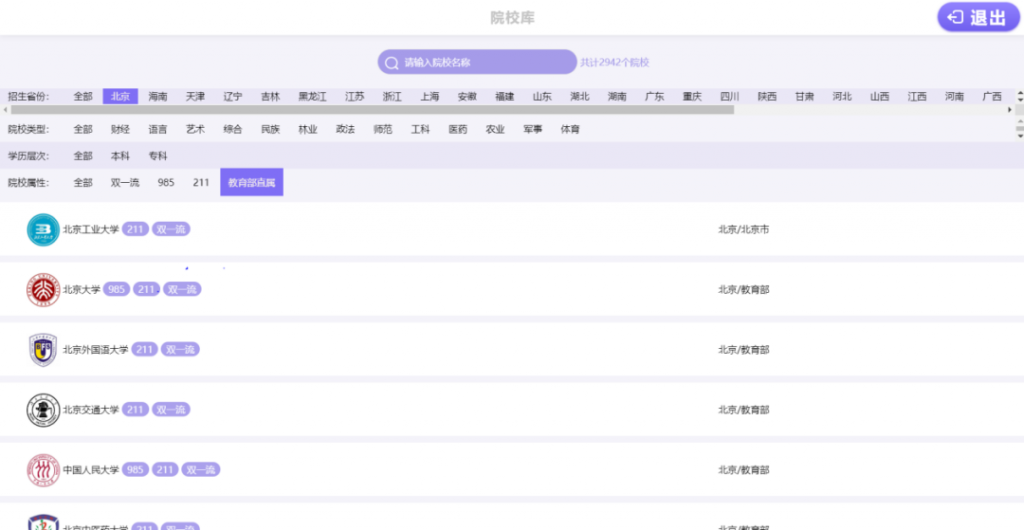Click the Beijing University of Chinese Medicine logo

click(x=43, y=522)
